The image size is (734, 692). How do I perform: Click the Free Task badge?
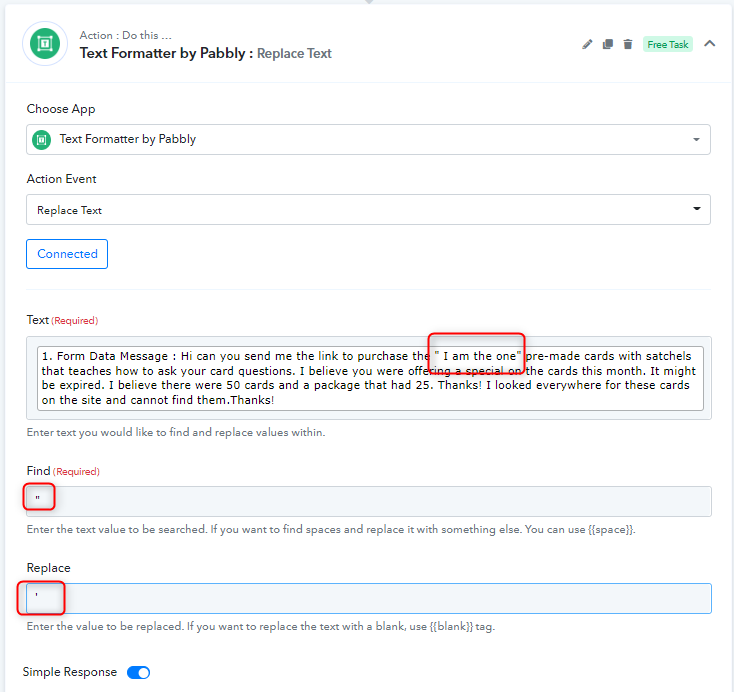point(668,44)
